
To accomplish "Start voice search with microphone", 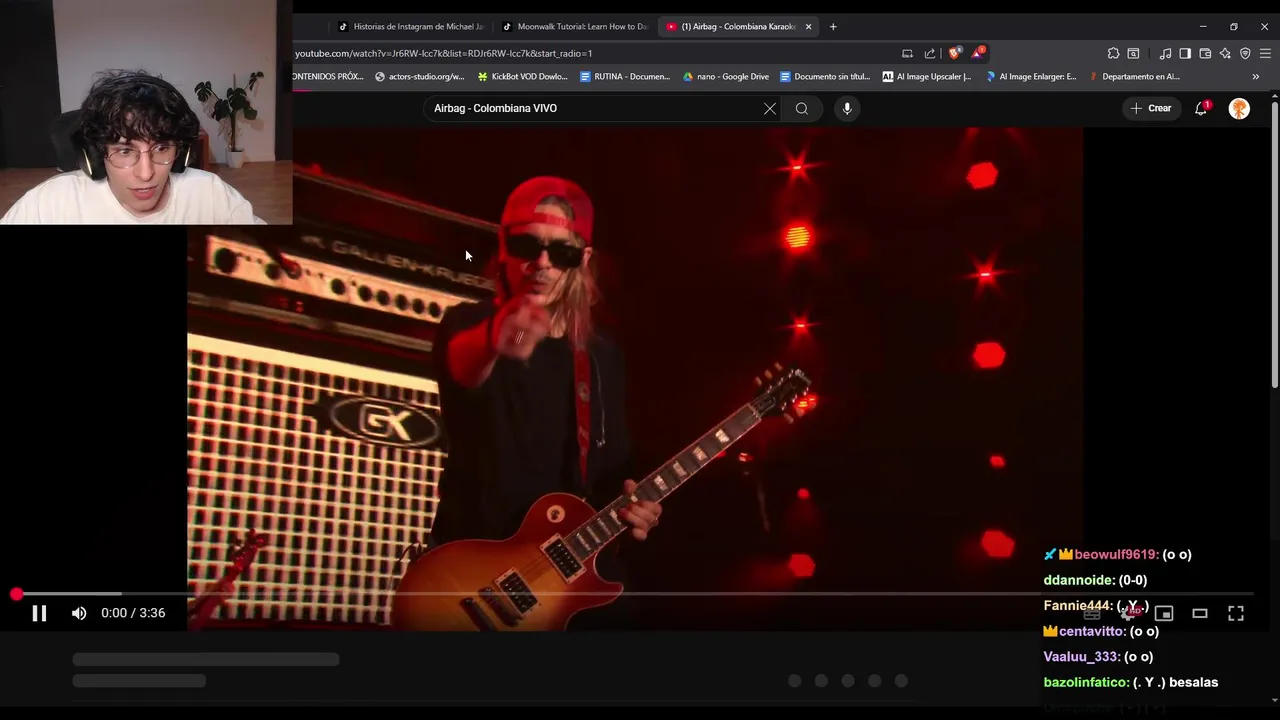I will [847, 108].
